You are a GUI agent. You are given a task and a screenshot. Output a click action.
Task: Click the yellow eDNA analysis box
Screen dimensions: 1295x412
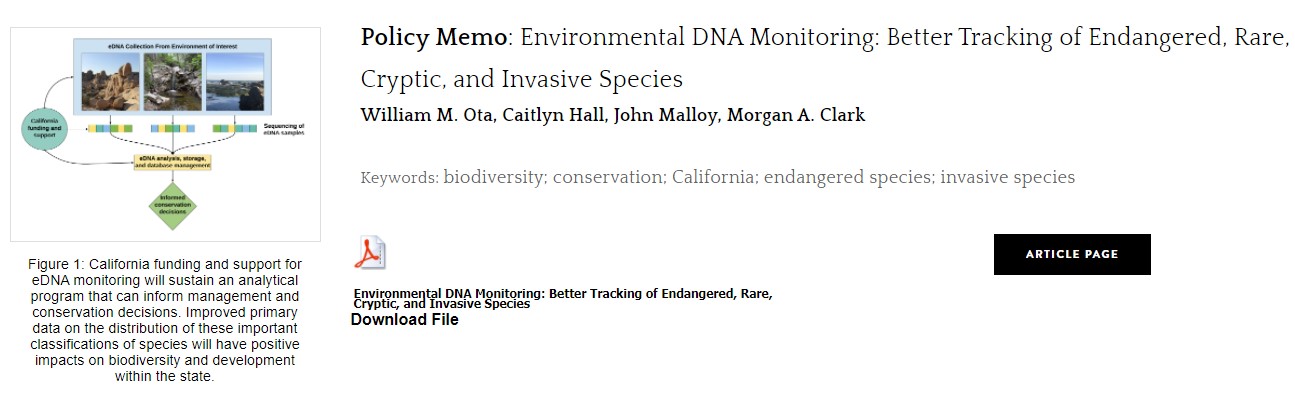[173, 161]
